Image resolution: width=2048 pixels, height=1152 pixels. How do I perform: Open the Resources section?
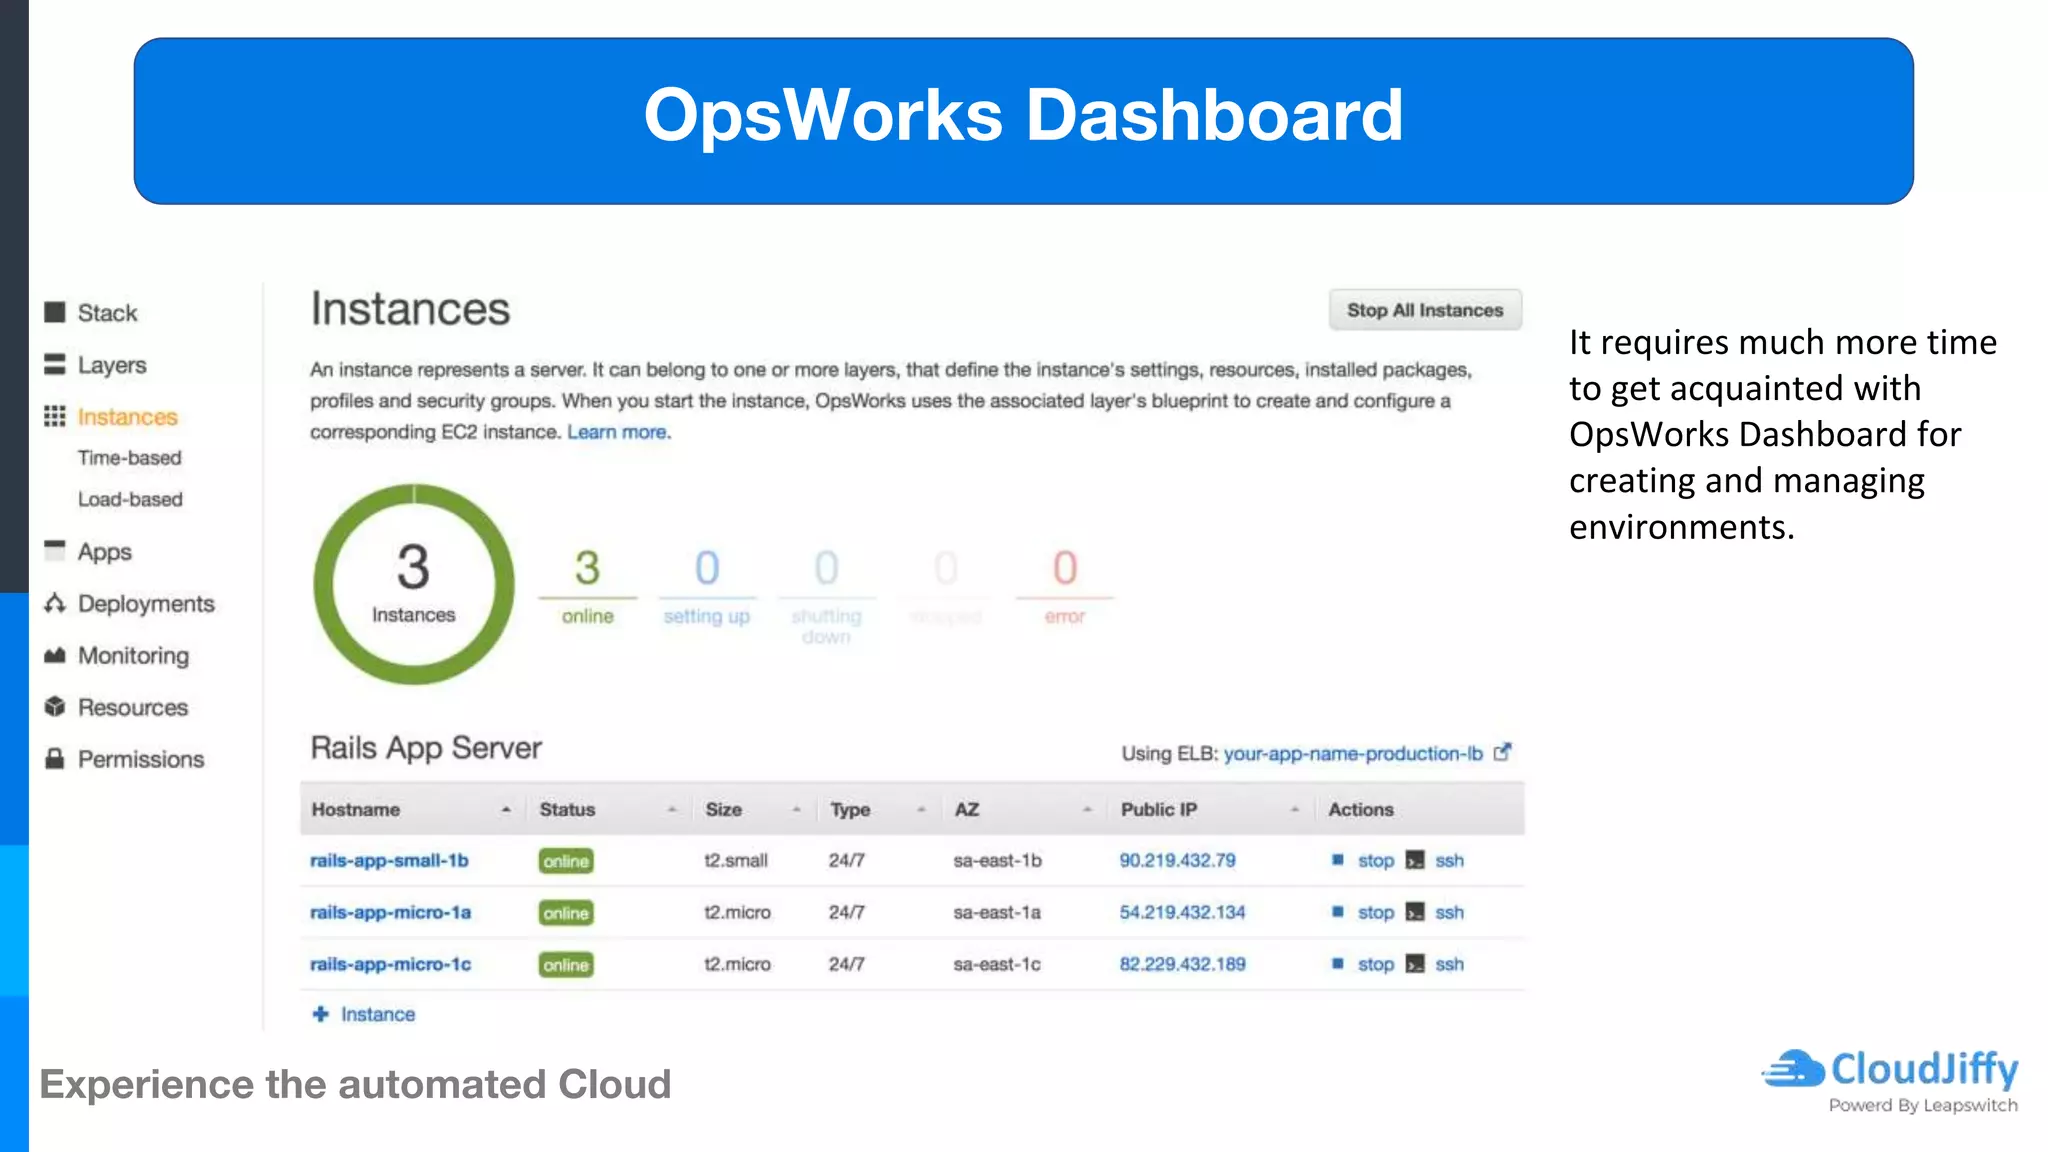coord(133,708)
